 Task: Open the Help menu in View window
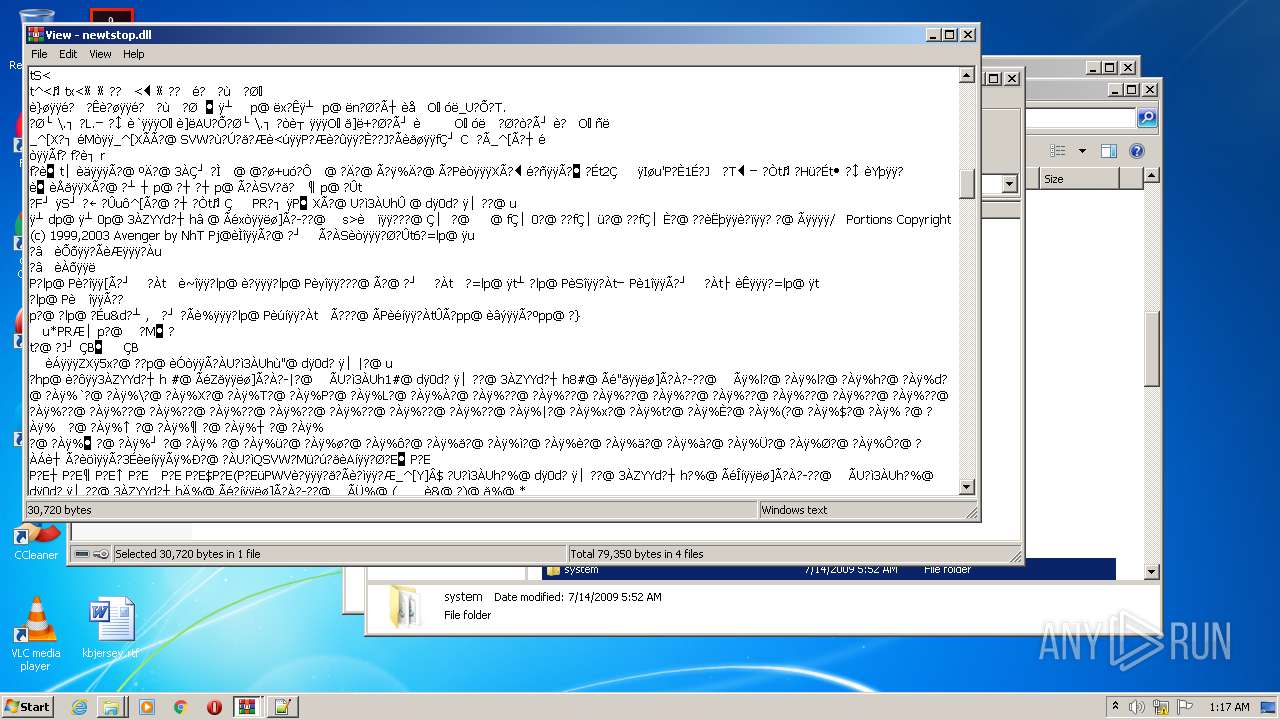tap(133, 54)
